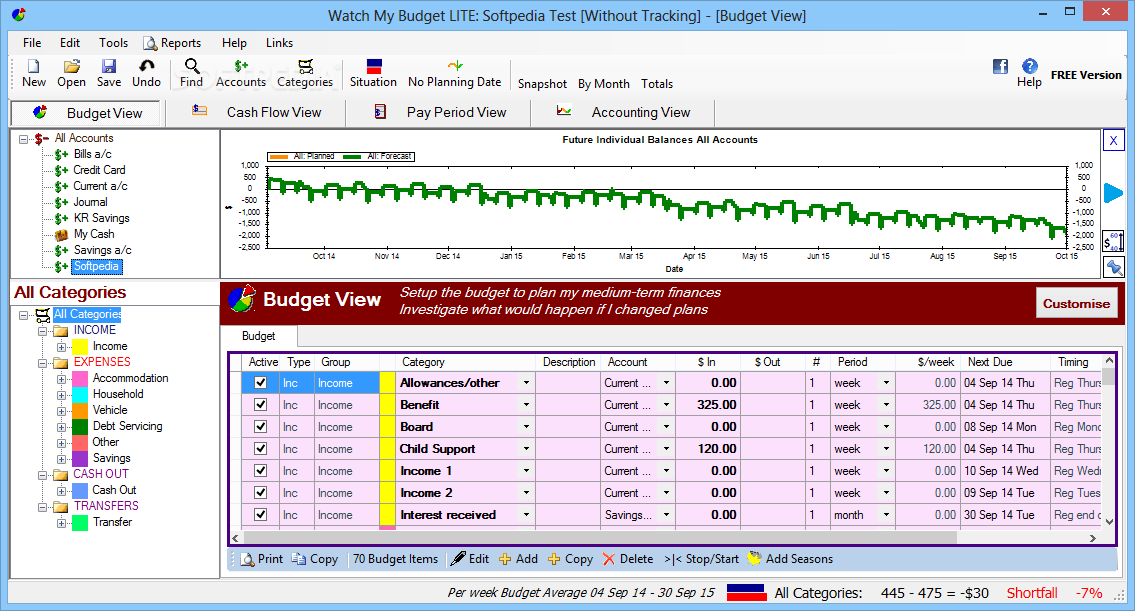Click No Planning Date icon

click(455, 73)
